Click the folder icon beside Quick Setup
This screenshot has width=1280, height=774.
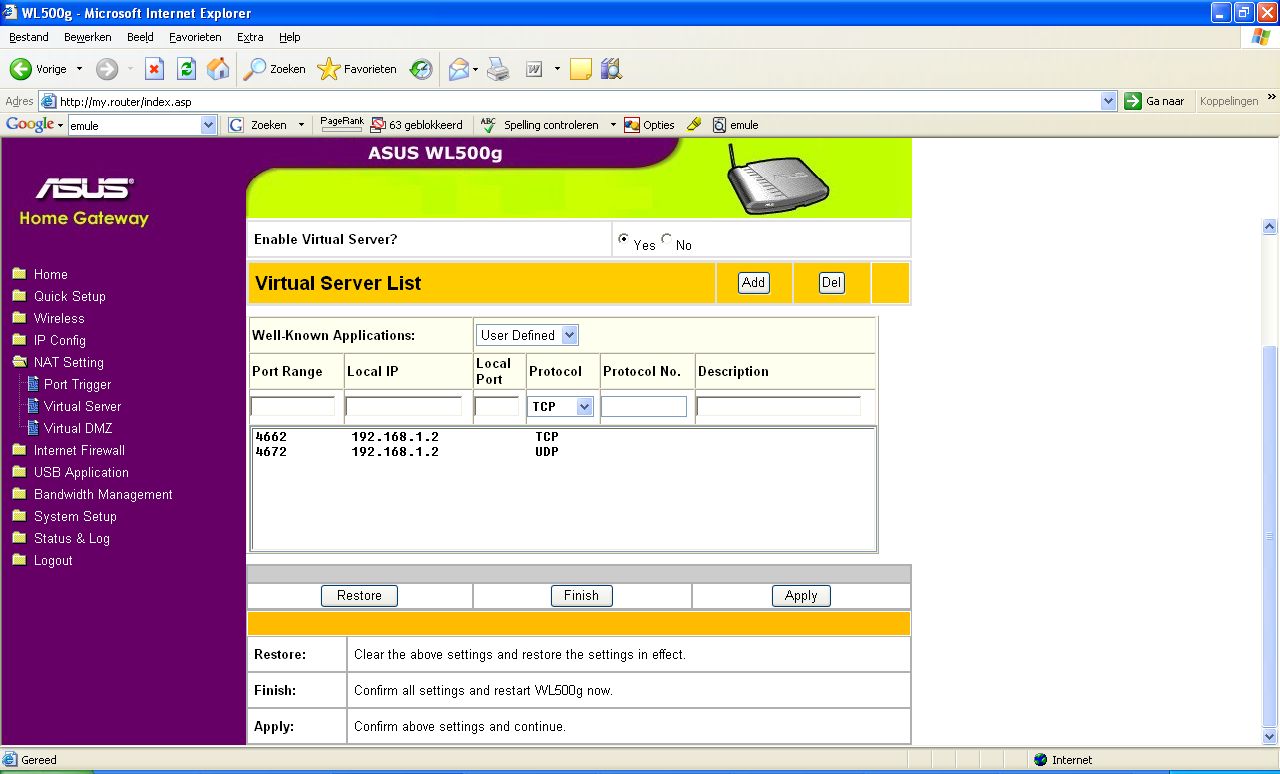(x=19, y=296)
